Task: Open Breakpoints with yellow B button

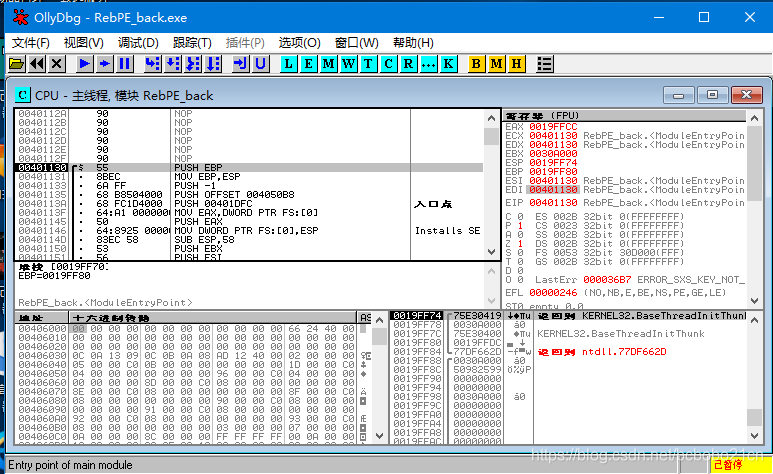Action: tap(476, 64)
